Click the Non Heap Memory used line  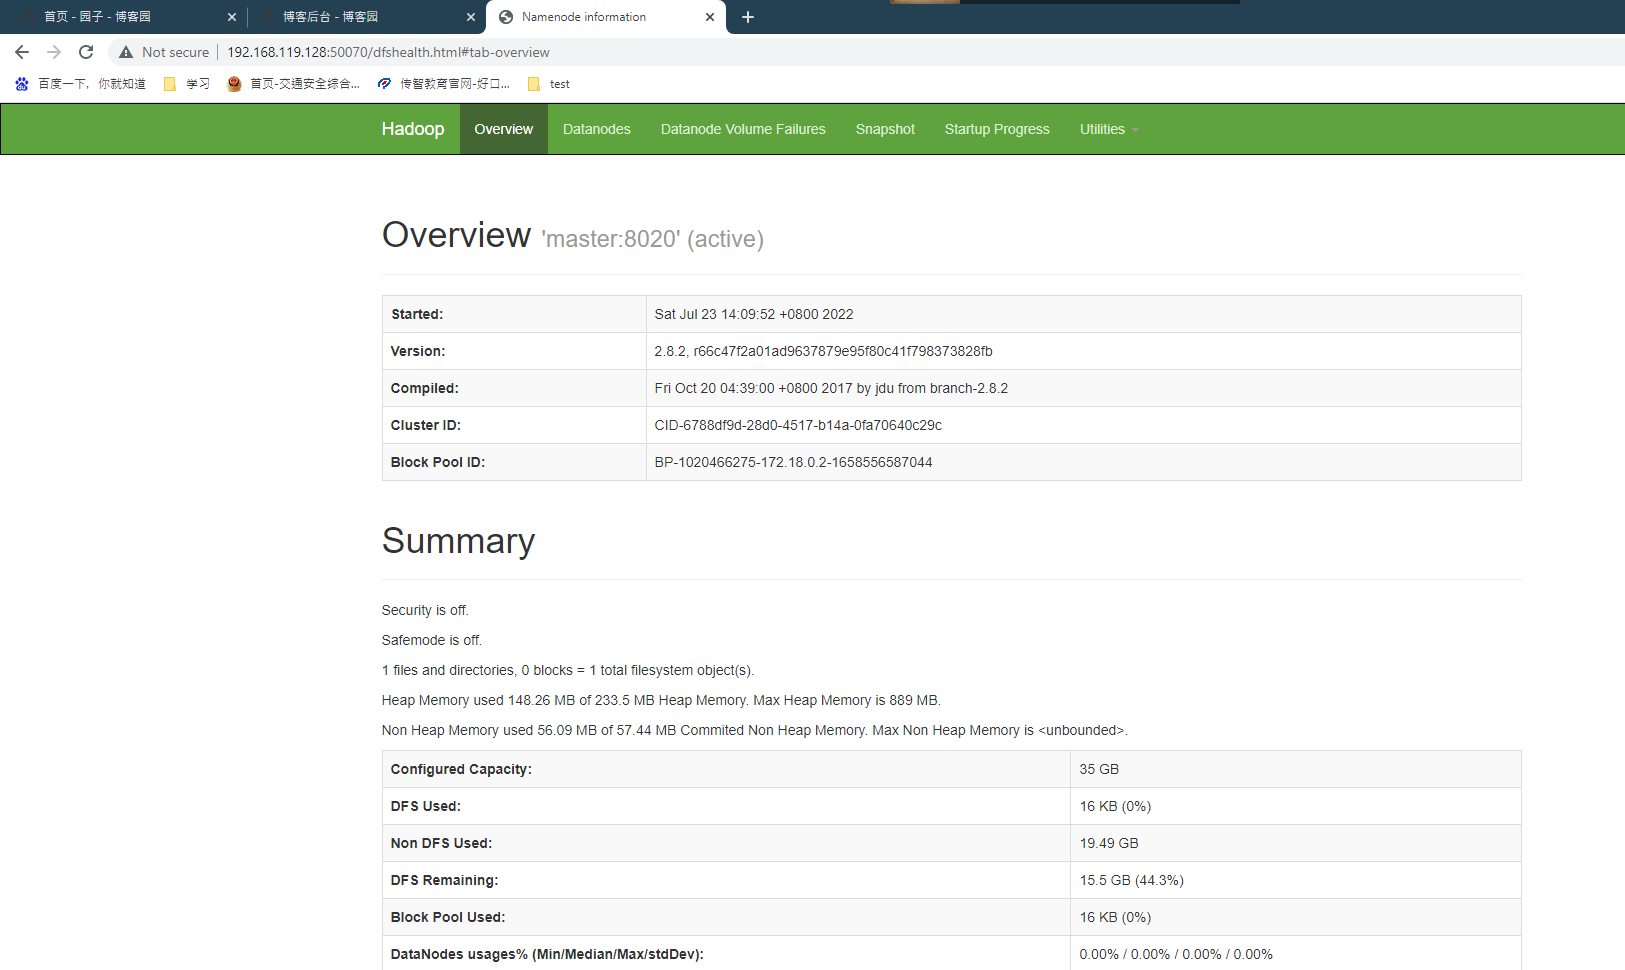pos(755,730)
